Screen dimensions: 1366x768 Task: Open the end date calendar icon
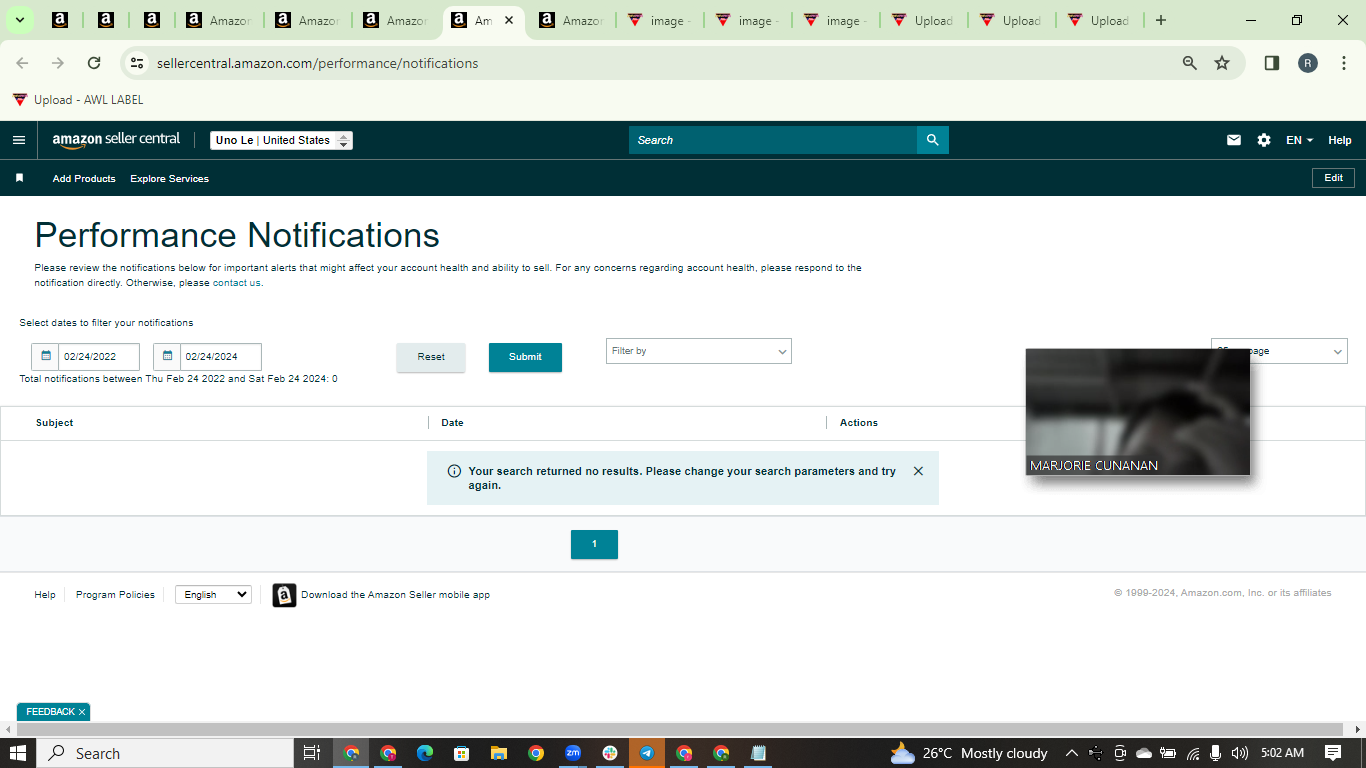tap(168, 356)
